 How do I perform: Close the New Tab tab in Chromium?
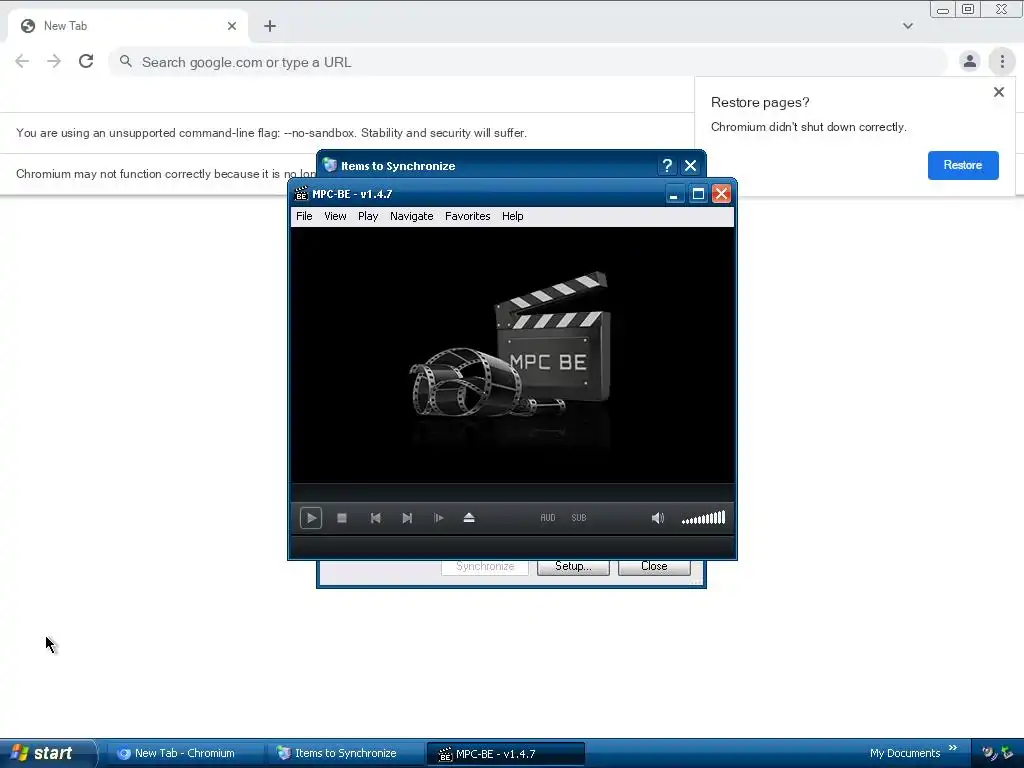coord(232,26)
